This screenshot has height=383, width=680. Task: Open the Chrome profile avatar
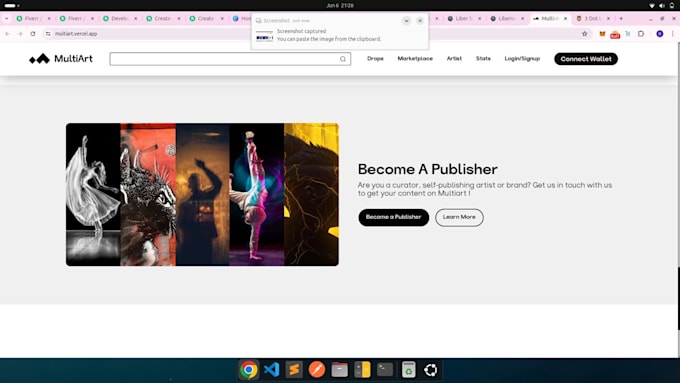click(660, 33)
